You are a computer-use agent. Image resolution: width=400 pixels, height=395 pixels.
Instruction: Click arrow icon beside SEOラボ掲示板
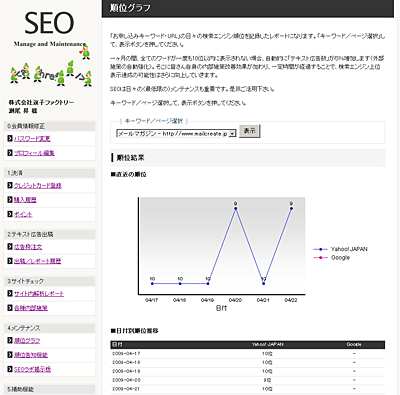pos(10,369)
